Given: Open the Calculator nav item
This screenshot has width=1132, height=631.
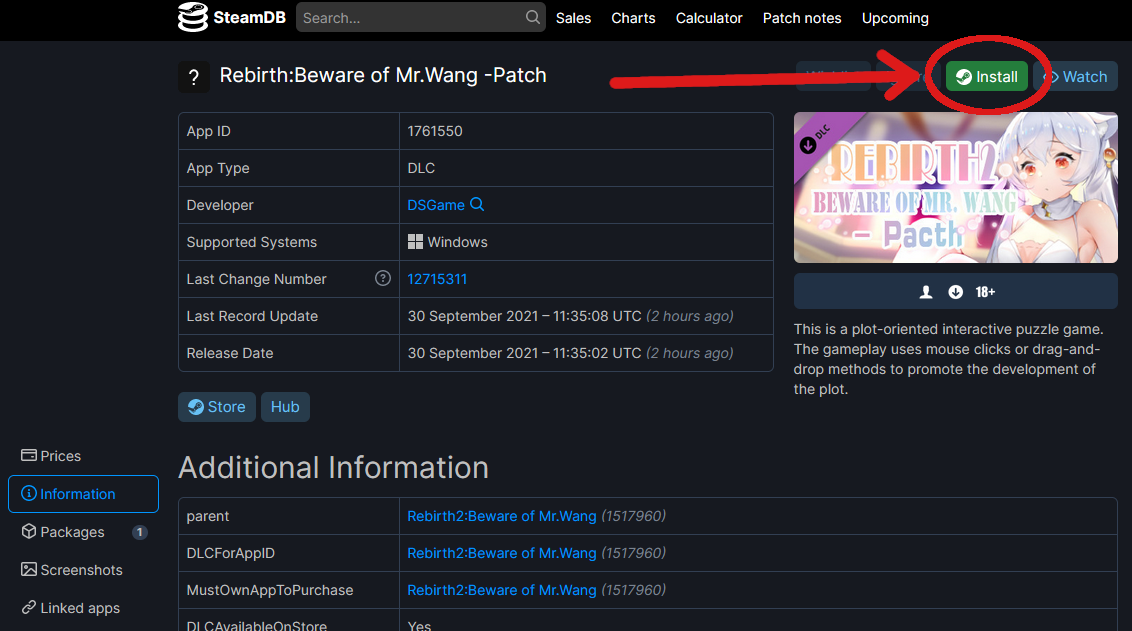Looking at the screenshot, I should 709,18.
